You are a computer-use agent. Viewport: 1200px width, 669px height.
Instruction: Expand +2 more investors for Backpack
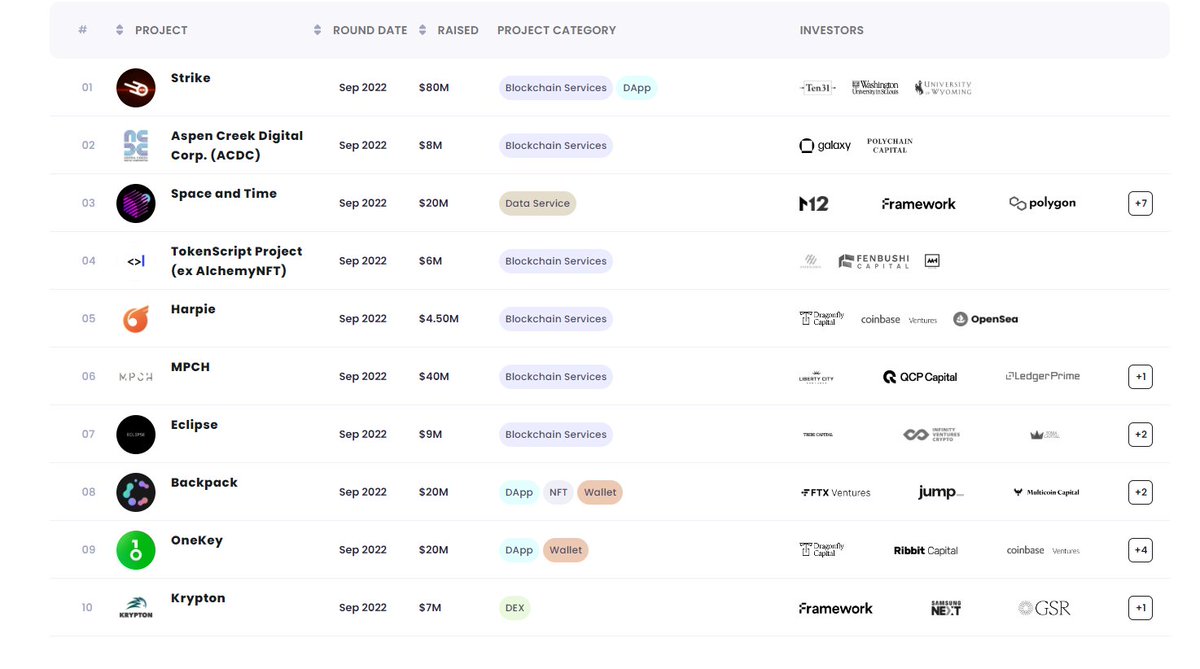[x=1140, y=492]
